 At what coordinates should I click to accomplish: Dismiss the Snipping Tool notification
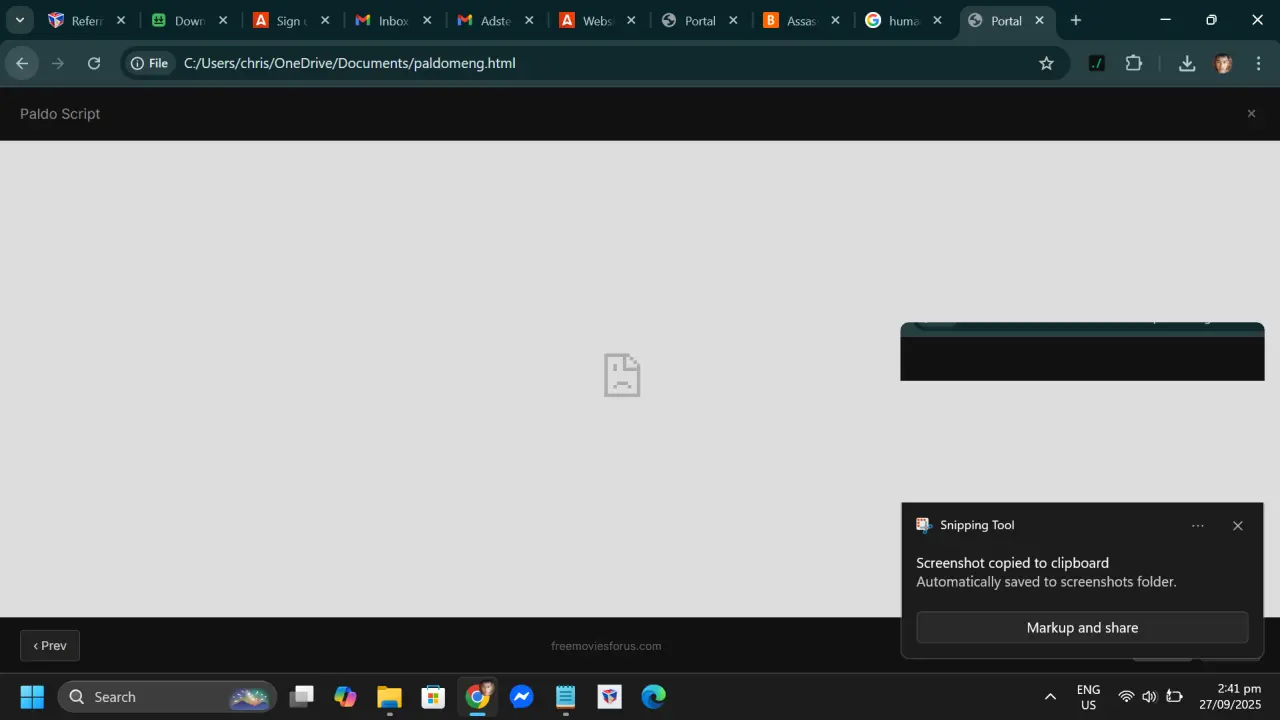(1238, 526)
